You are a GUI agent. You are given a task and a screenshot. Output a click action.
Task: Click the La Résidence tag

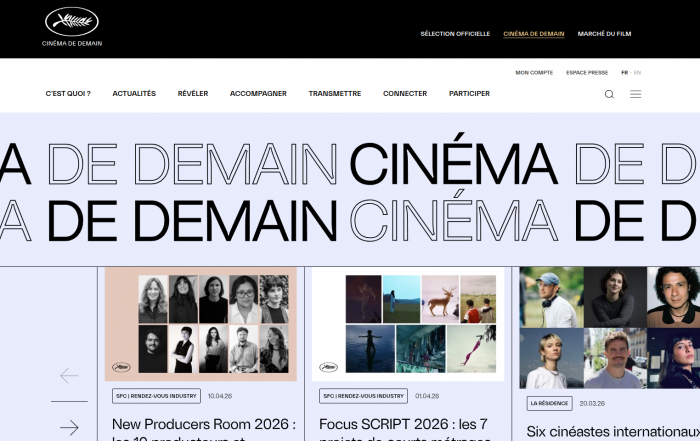(x=549, y=403)
